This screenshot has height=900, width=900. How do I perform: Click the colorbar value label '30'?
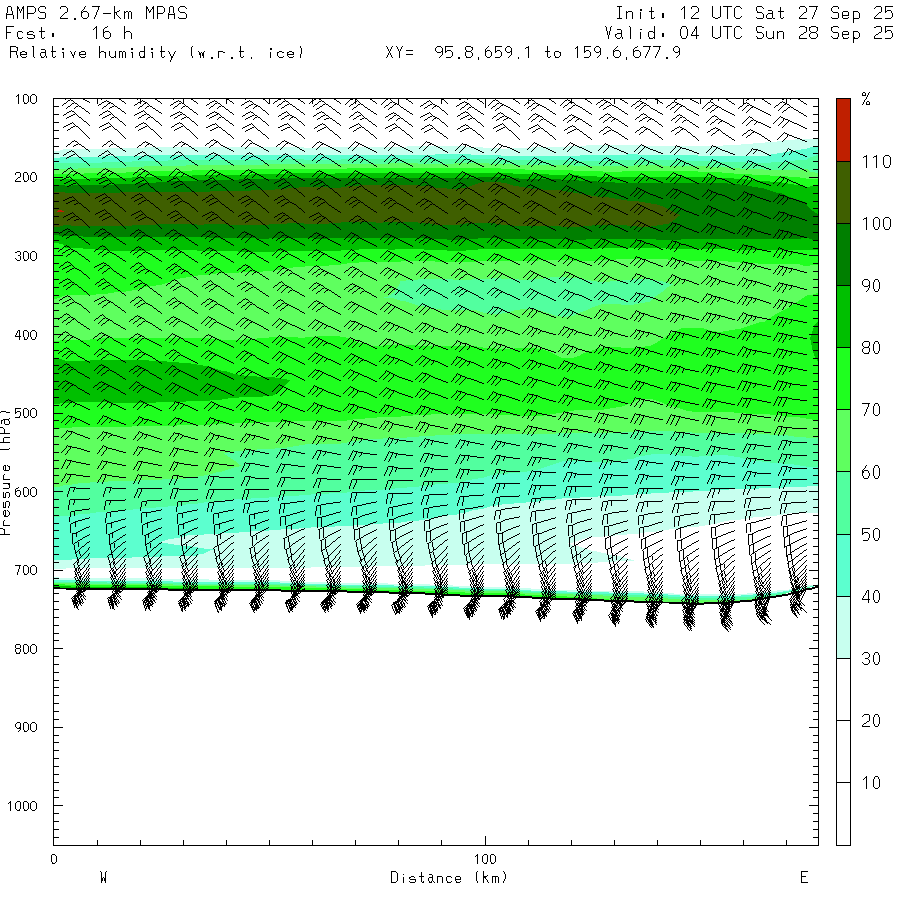coord(871,658)
